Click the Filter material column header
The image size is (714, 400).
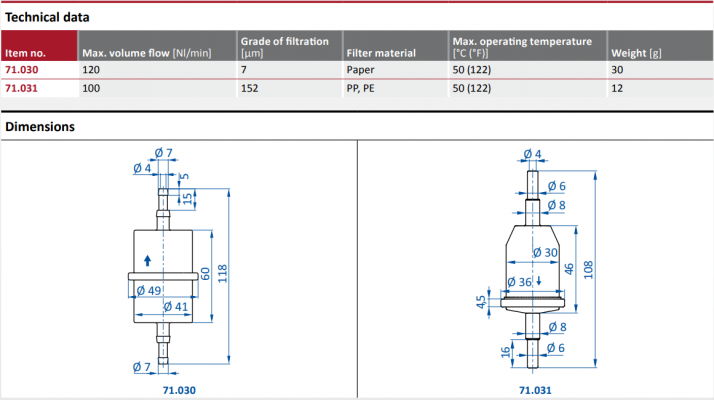pyautogui.click(x=379, y=52)
